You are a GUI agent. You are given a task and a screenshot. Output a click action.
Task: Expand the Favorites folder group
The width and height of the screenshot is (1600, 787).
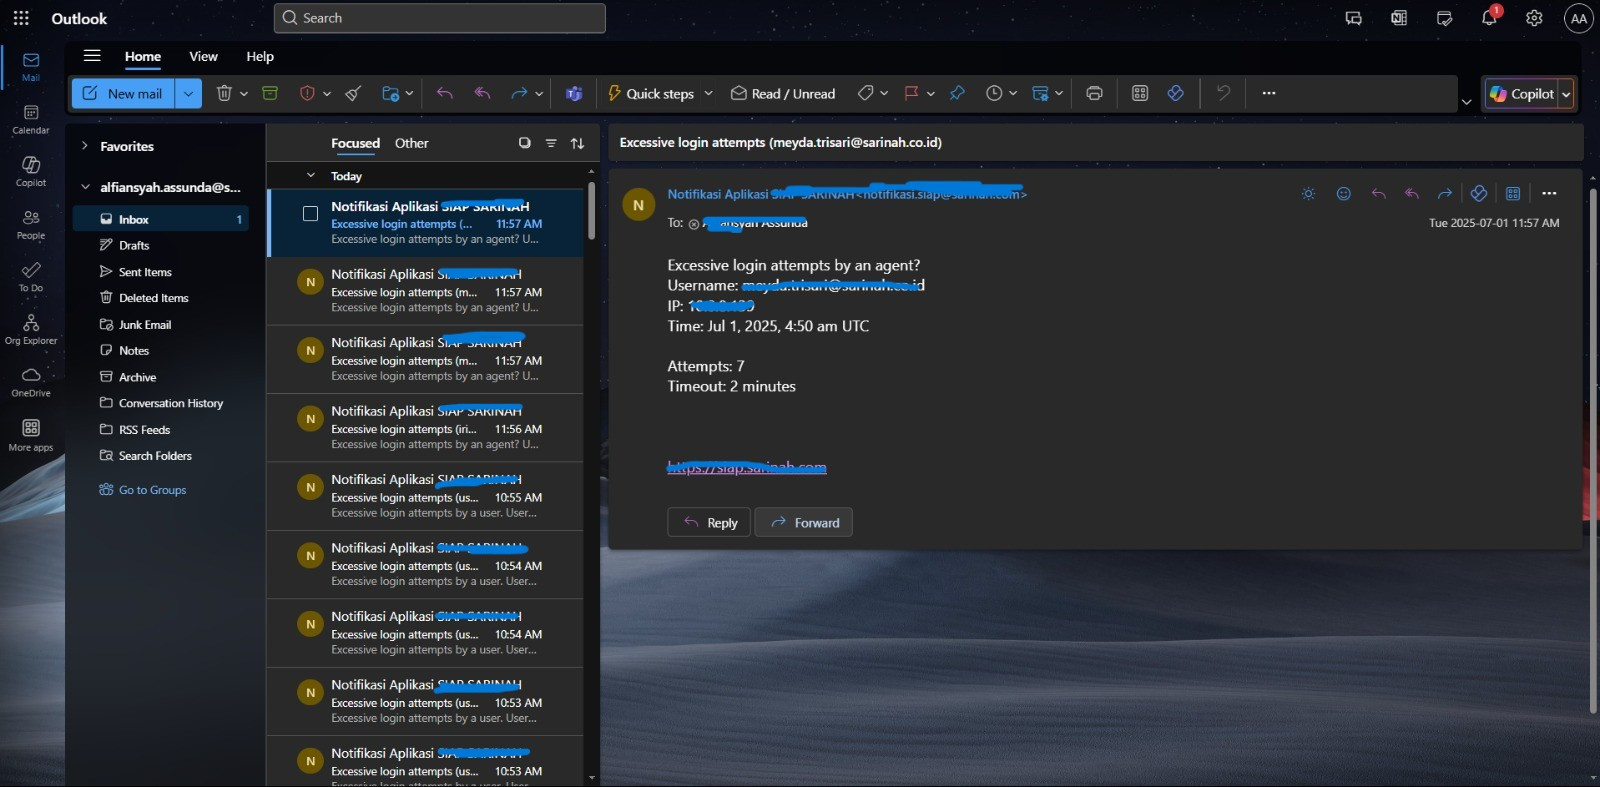(x=85, y=146)
